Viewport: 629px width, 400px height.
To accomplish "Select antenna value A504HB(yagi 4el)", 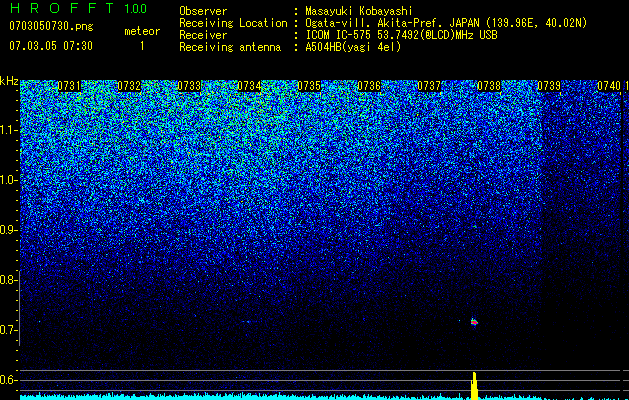I will [x=353, y=47].
